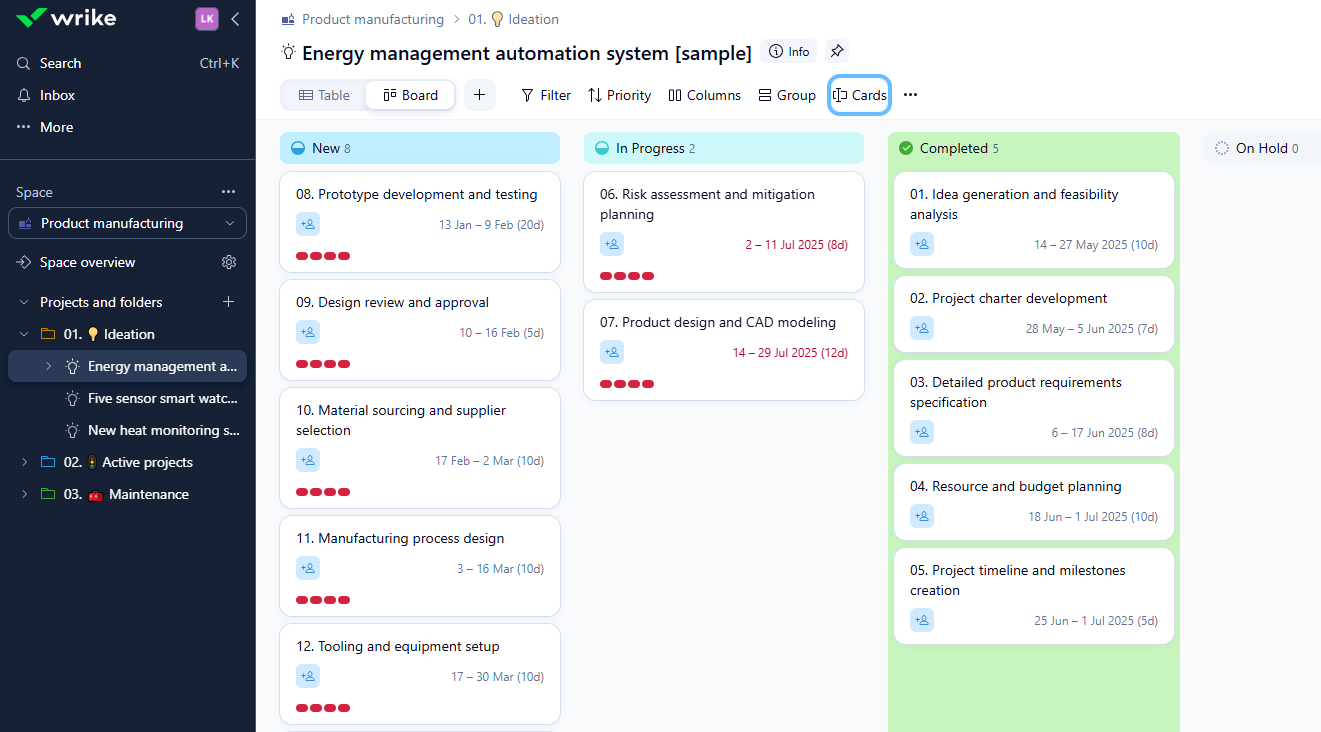Image resolution: width=1321 pixels, height=732 pixels.
Task: Pin the Energy management automation system view
Action: pos(837,51)
